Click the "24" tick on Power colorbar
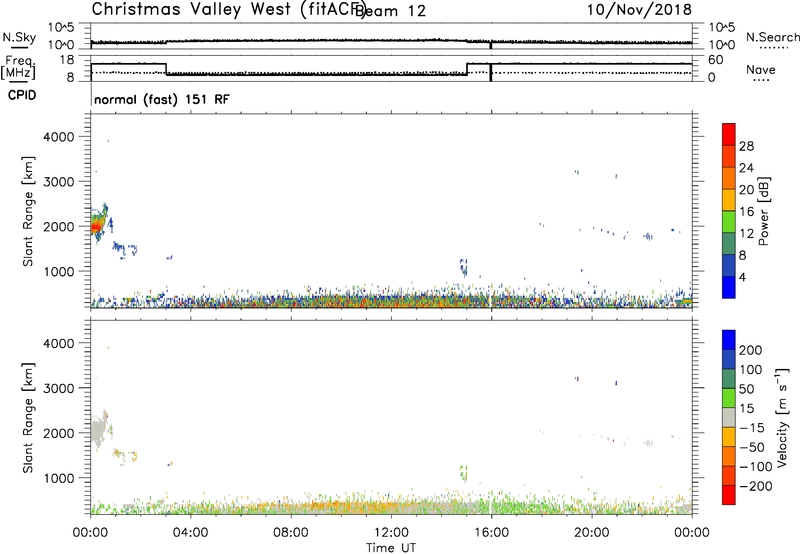Image resolution: width=800 pixels, height=554 pixels. [x=746, y=168]
